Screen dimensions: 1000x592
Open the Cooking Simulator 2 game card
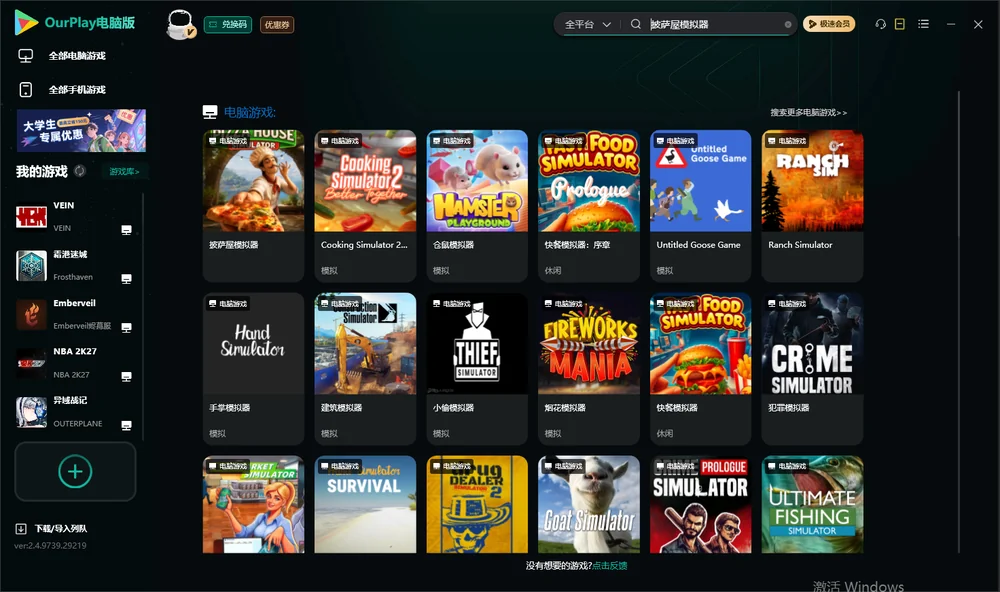click(365, 205)
